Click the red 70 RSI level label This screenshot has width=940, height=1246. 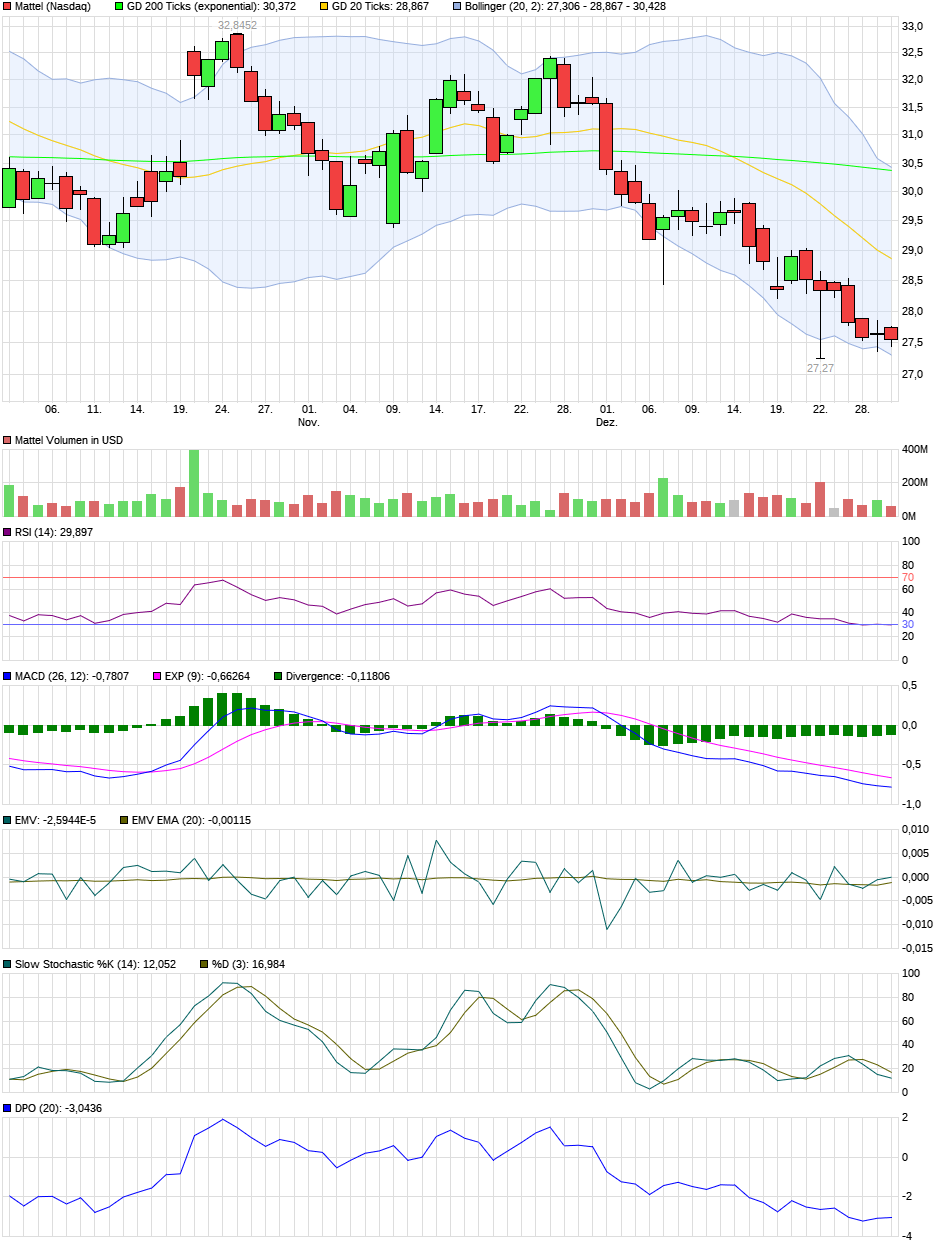click(908, 578)
